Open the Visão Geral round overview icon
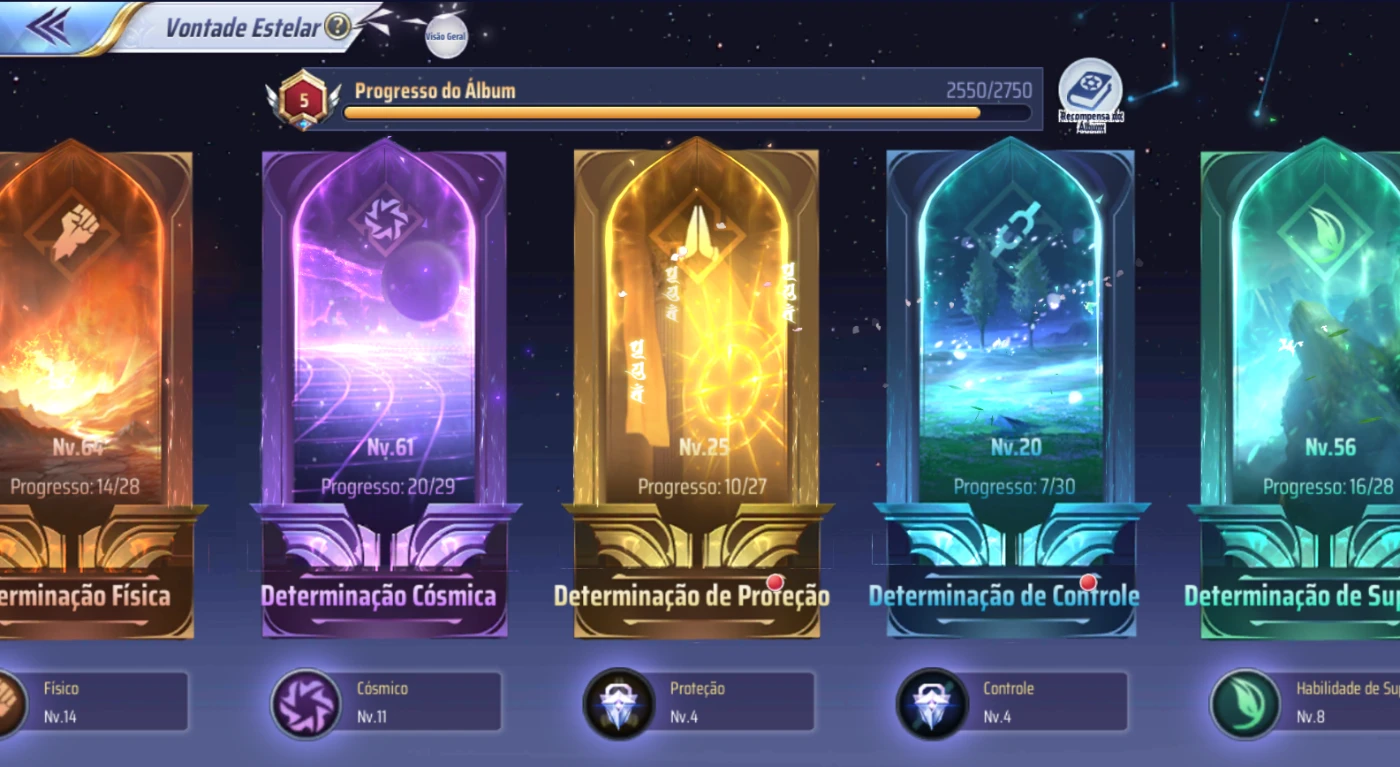 pyautogui.click(x=446, y=36)
